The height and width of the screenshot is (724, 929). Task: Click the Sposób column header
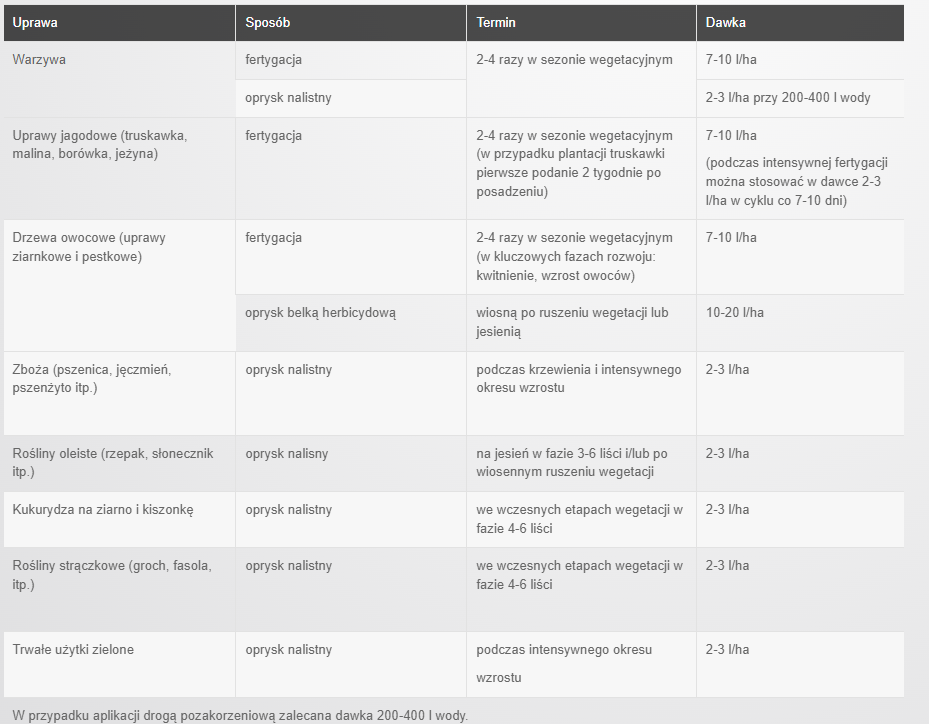coord(351,23)
